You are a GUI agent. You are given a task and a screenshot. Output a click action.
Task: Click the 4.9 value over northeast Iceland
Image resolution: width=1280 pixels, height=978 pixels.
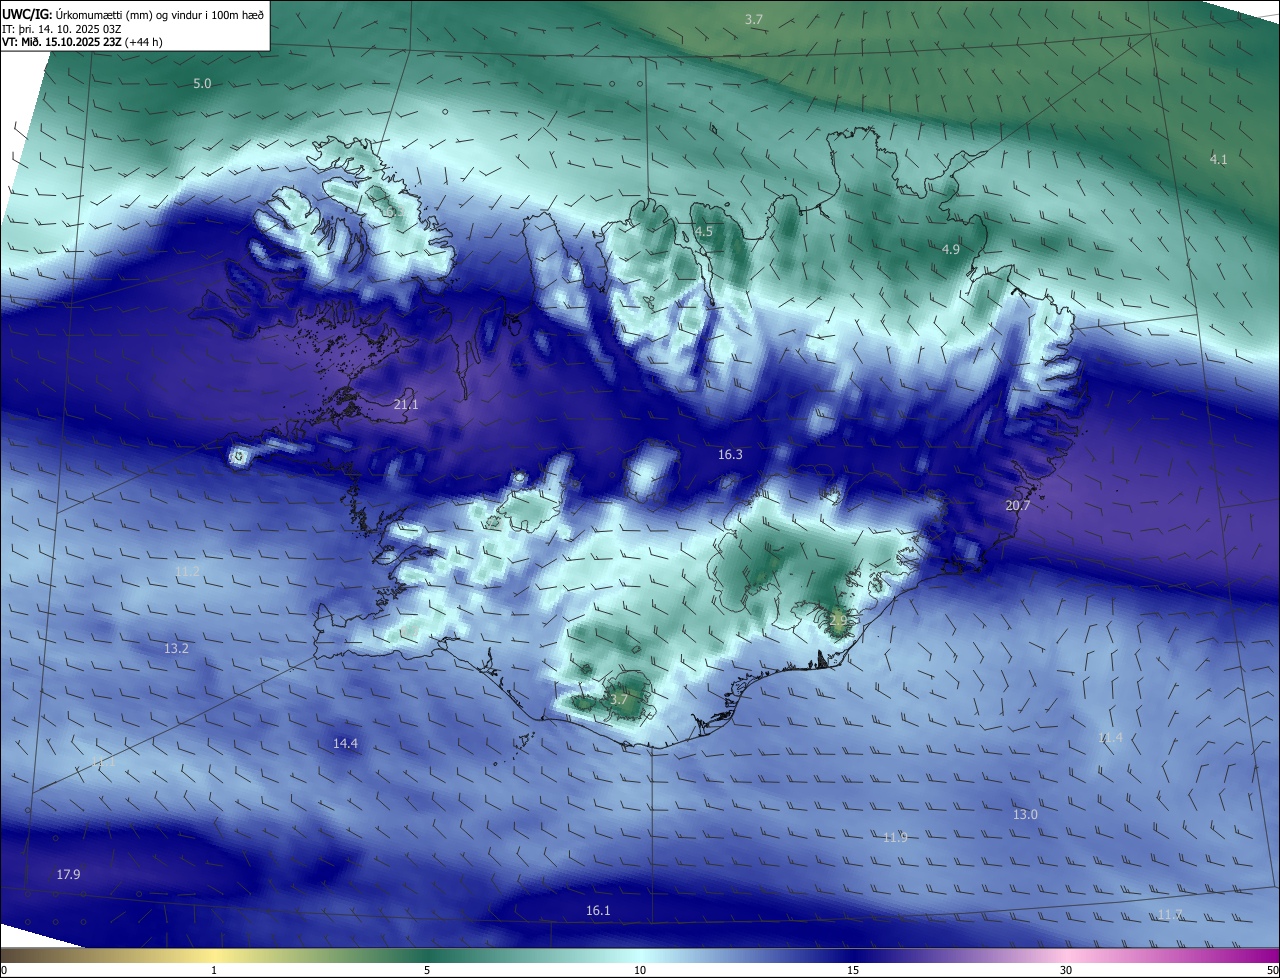pos(951,249)
